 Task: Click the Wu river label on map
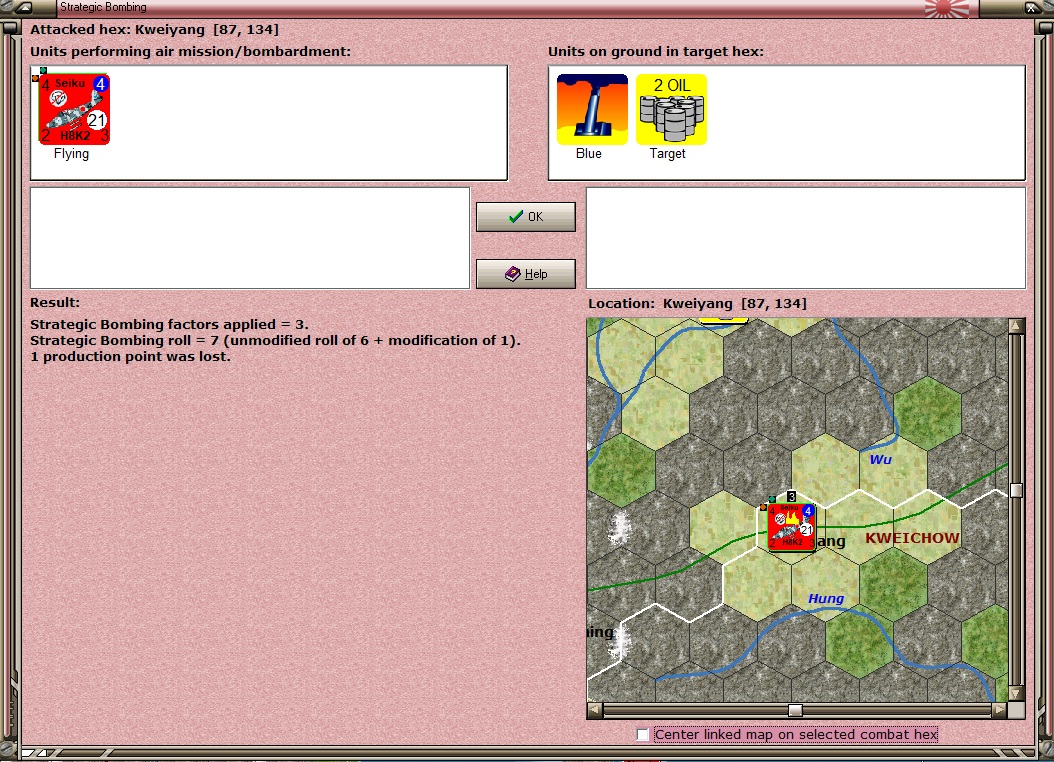pyautogui.click(x=880, y=460)
